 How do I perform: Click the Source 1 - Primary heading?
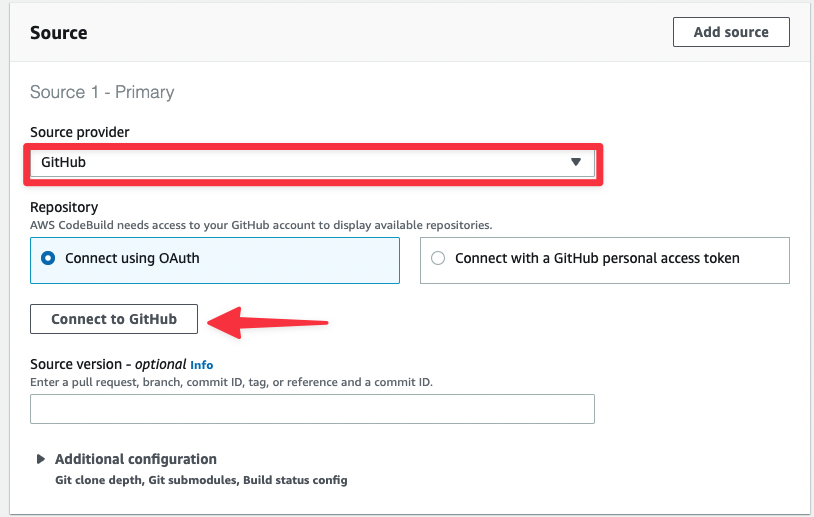point(102,92)
